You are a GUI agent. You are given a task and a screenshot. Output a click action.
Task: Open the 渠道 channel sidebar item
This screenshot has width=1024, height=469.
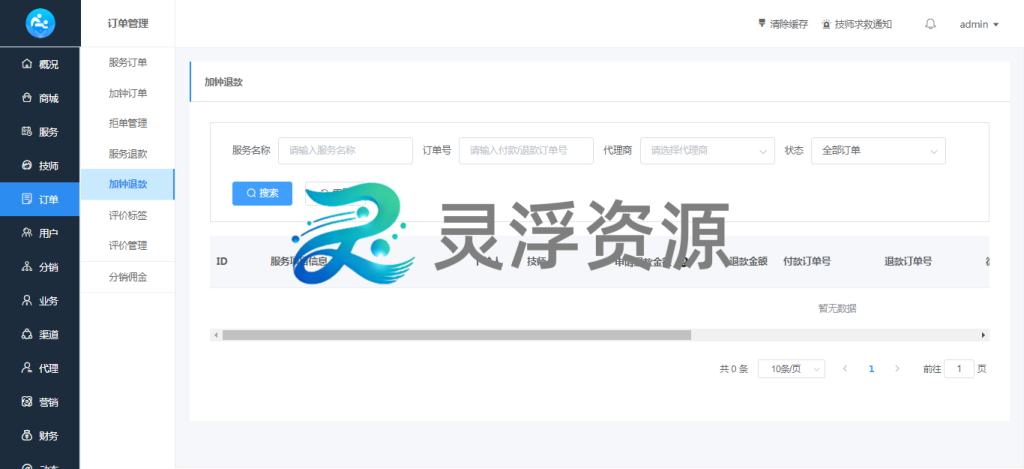40,334
